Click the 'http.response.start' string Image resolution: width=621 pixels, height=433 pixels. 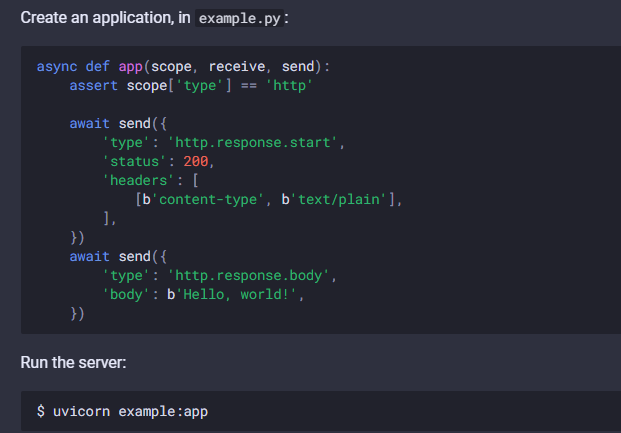coord(257,143)
